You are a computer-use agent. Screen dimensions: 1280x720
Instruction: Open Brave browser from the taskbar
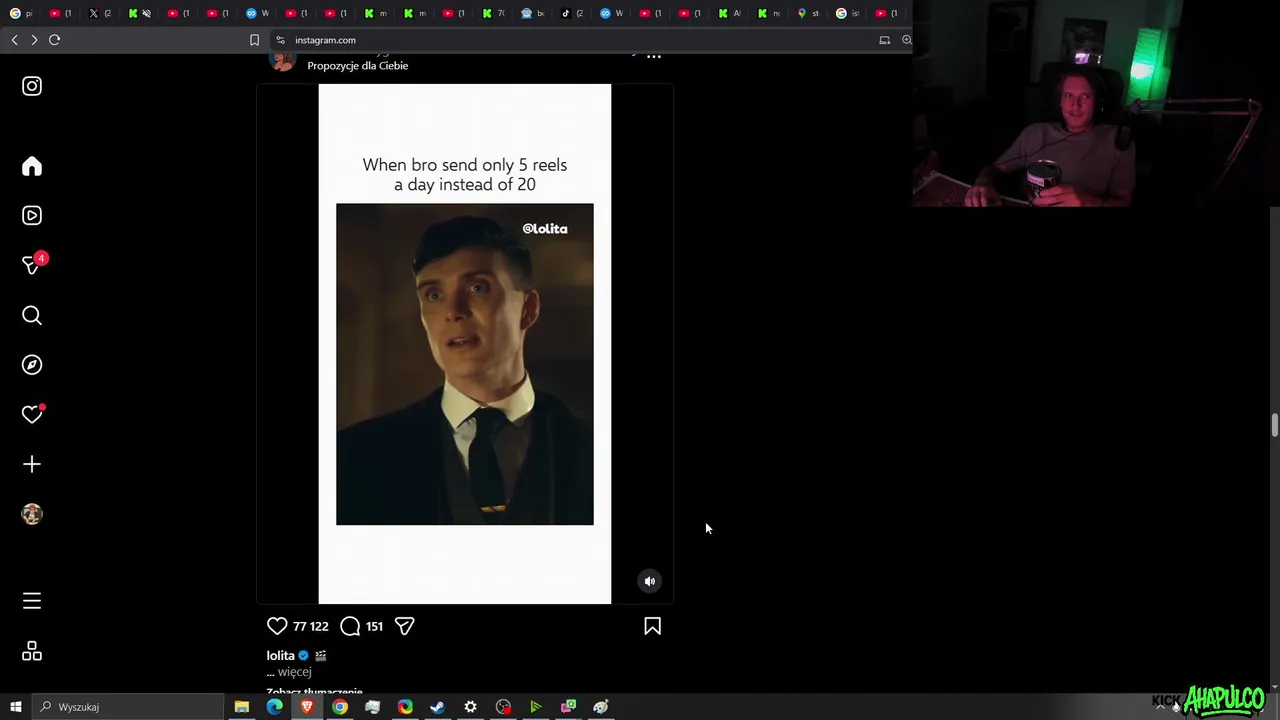(307, 707)
